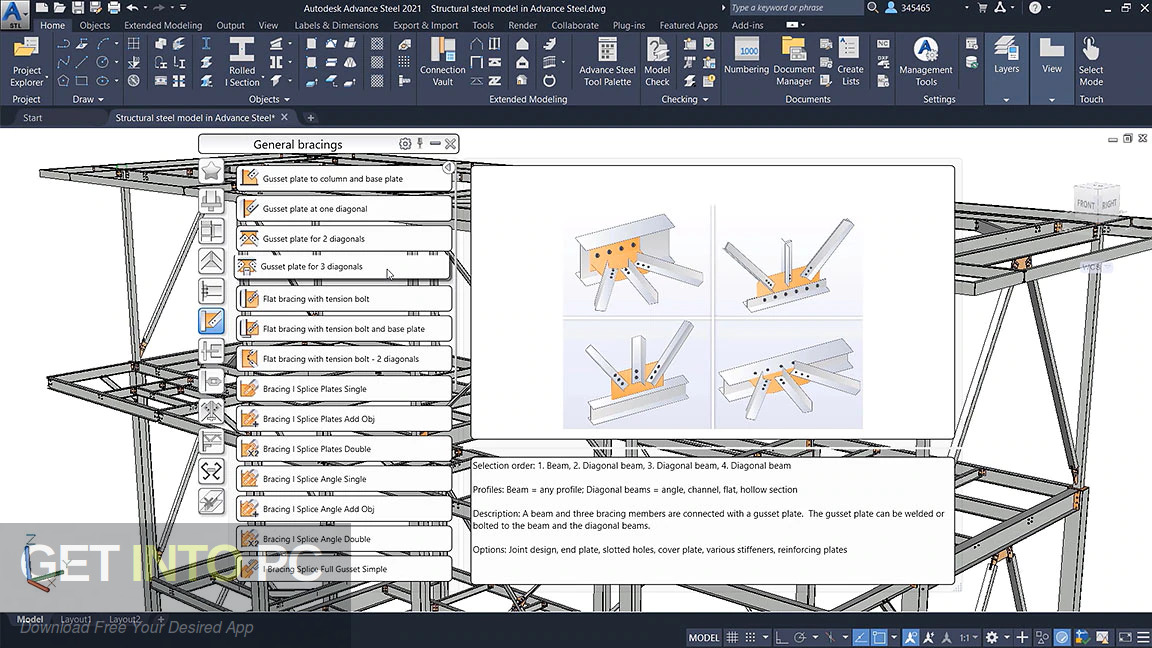Open the Project Explorer
Screen dimensions: 1152x648
coord(26,62)
